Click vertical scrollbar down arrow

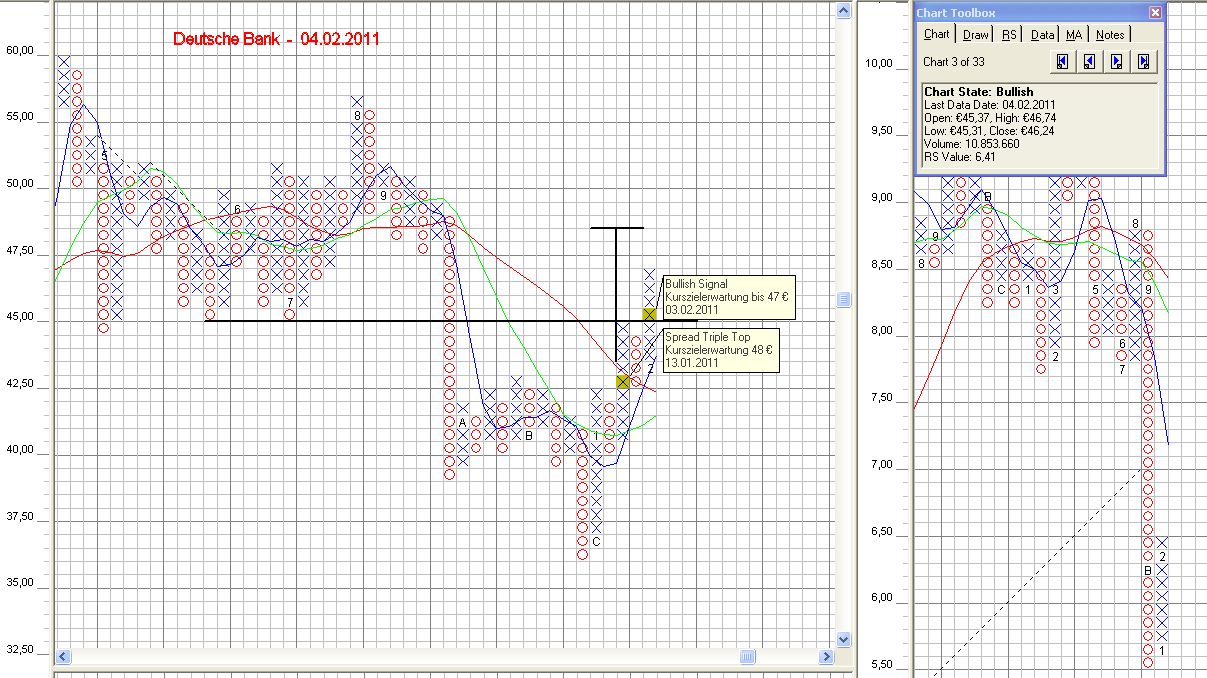843,638
